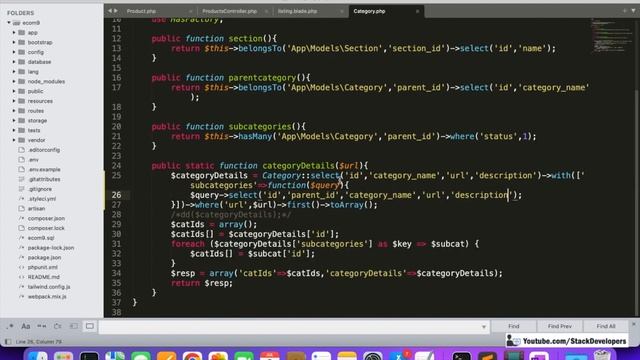The image size is (640, 360).
Task: Open the .editorconfig file
Action: click(x=44, y=150)
